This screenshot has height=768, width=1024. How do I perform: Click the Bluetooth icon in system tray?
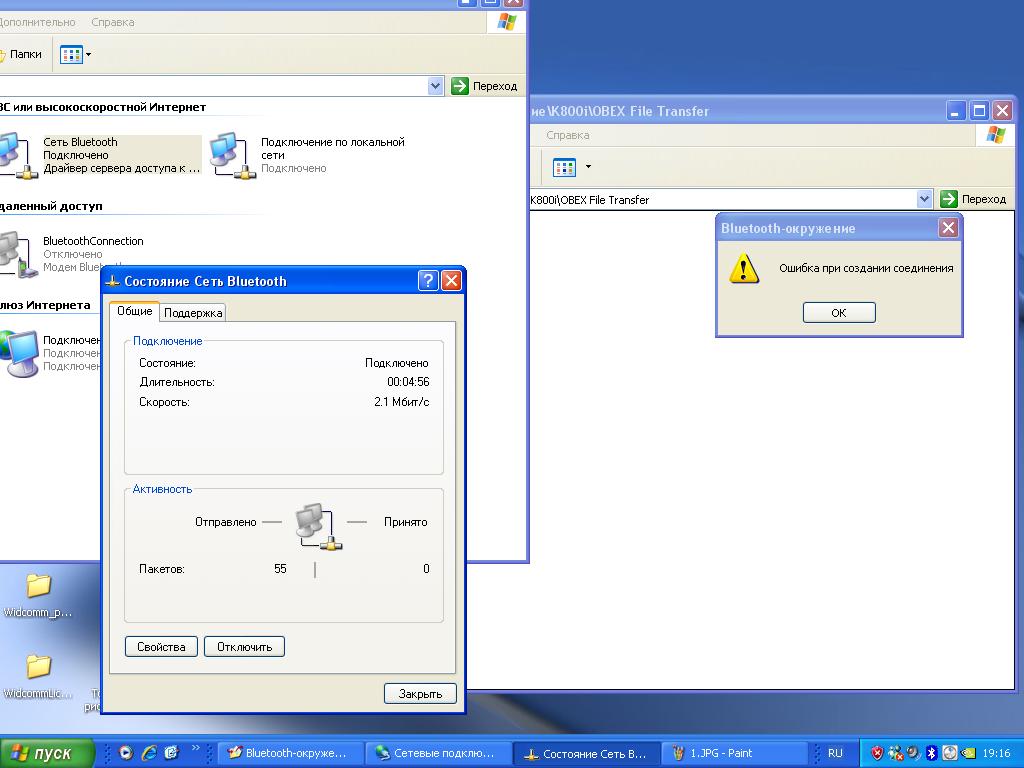pyautogui.click(x=931, y=753)
